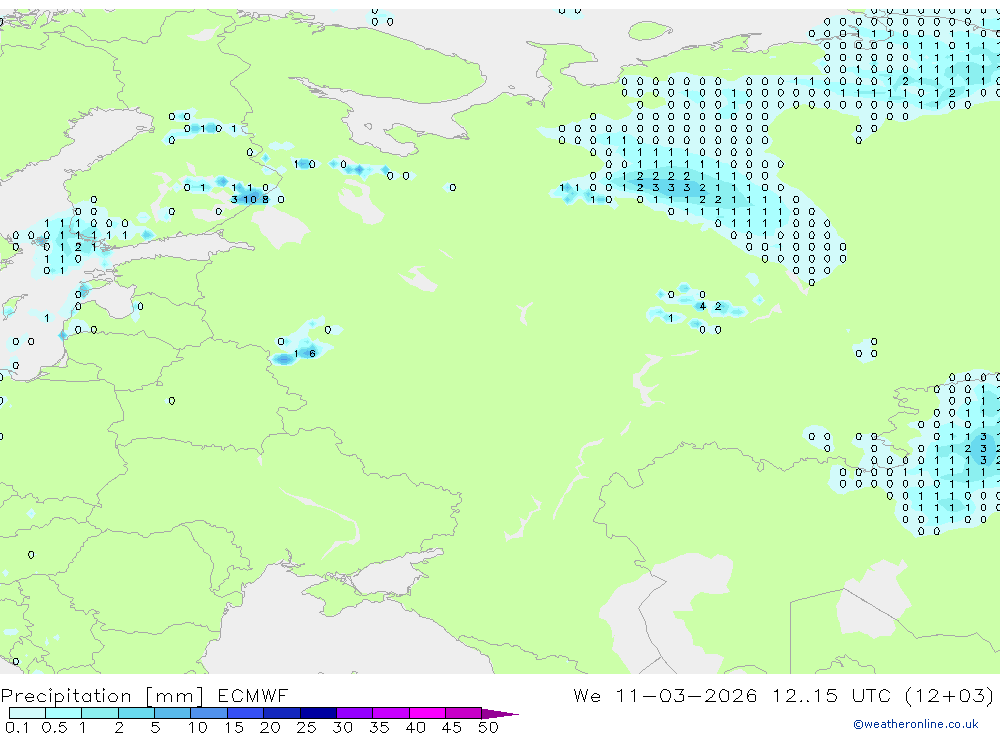Select the 2–5 mm legend color segment
This screenshot has width=1000, height=733.
tap(136, 713)
